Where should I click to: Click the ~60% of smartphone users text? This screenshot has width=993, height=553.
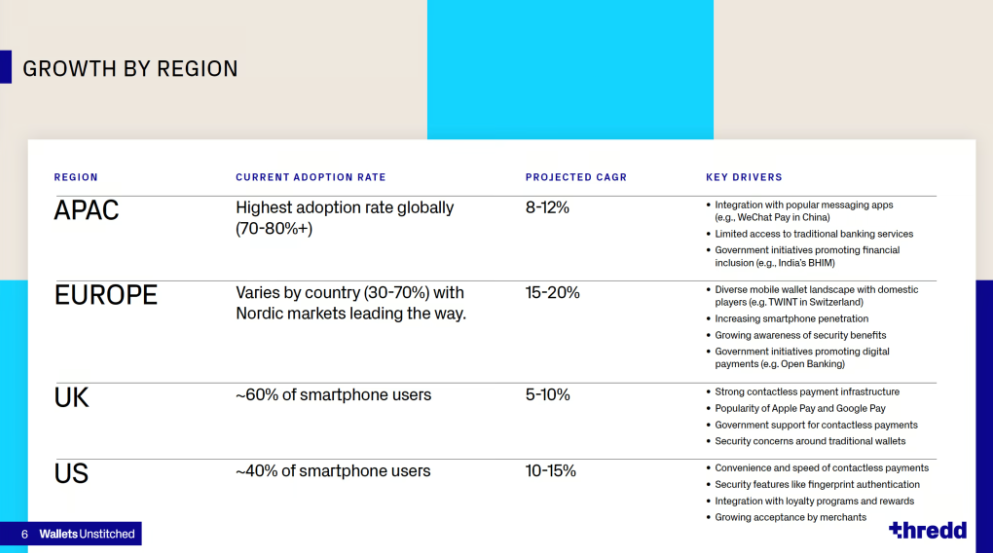point(333,395)
